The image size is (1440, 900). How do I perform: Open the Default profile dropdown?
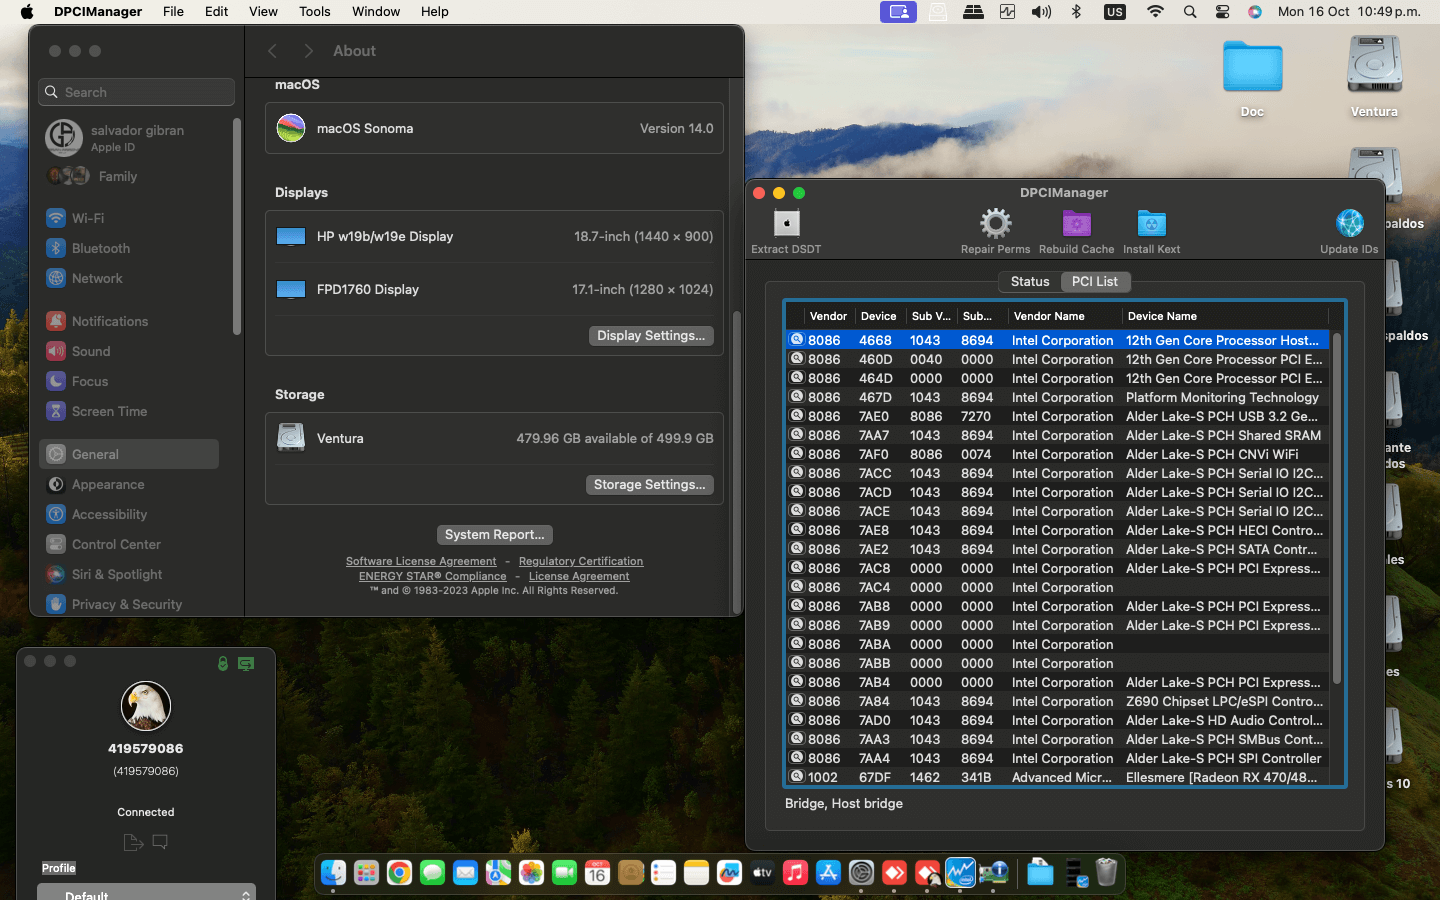146,893
